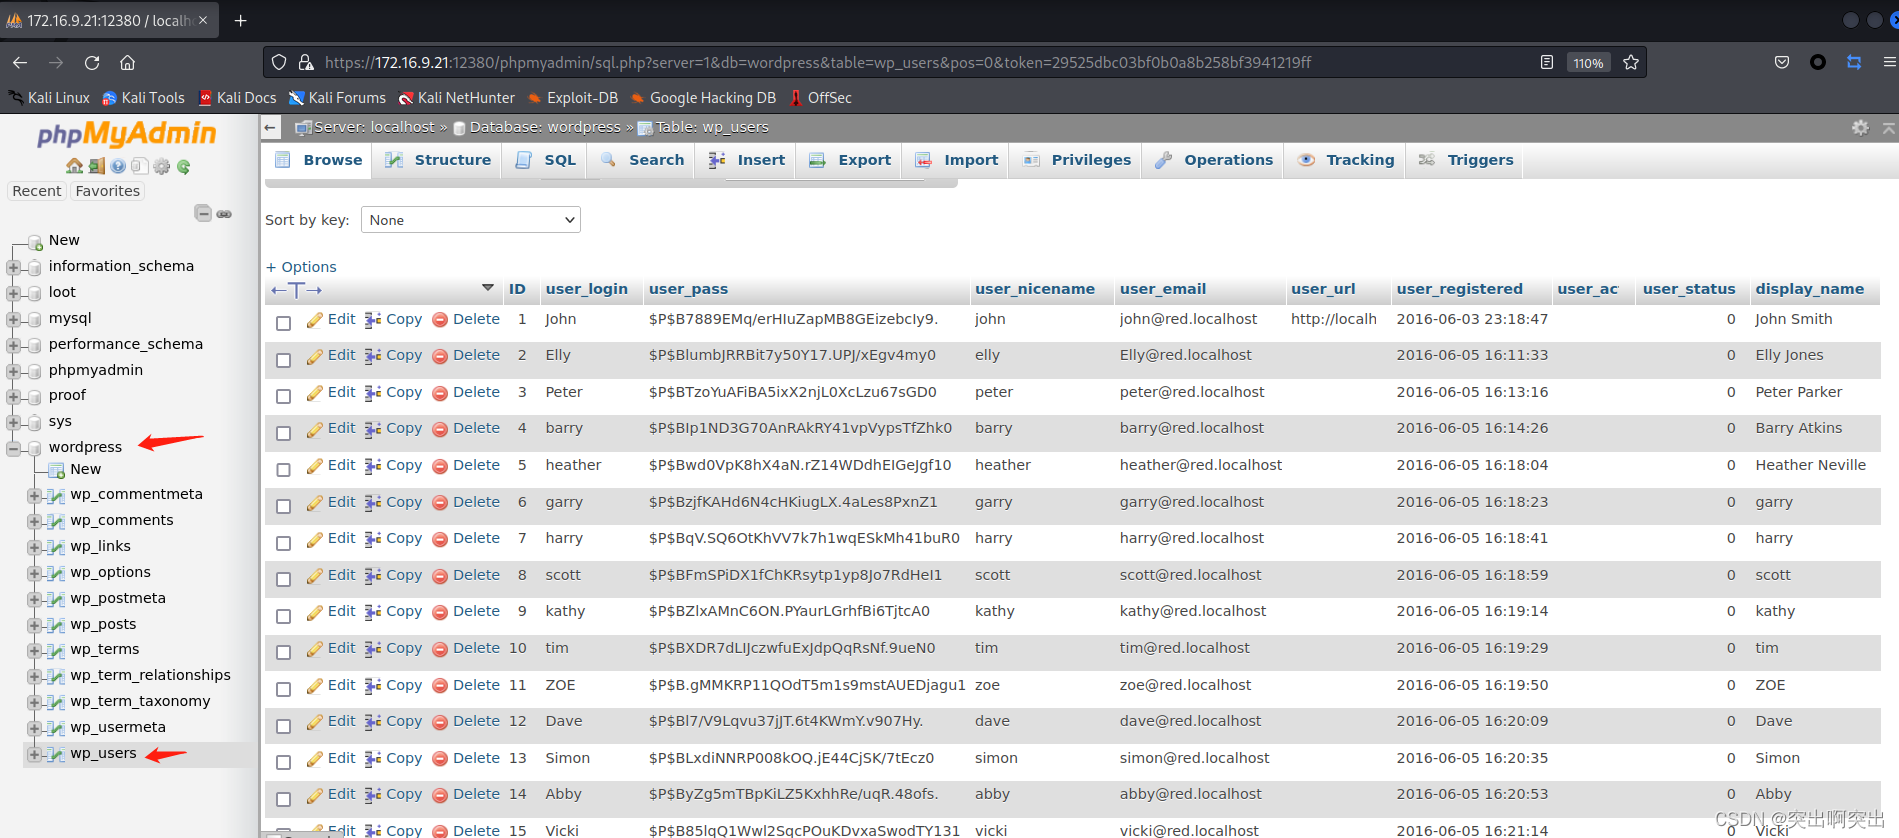Select the scott row checkbox
This screenshot has width=1899, height=838.
284,579
